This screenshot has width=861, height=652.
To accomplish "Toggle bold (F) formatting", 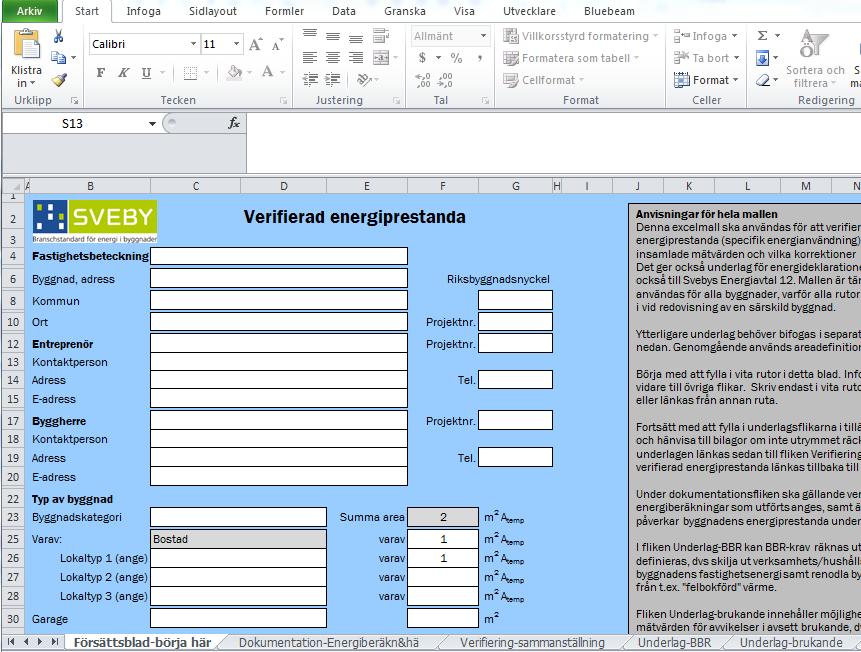I will point(100,73).
